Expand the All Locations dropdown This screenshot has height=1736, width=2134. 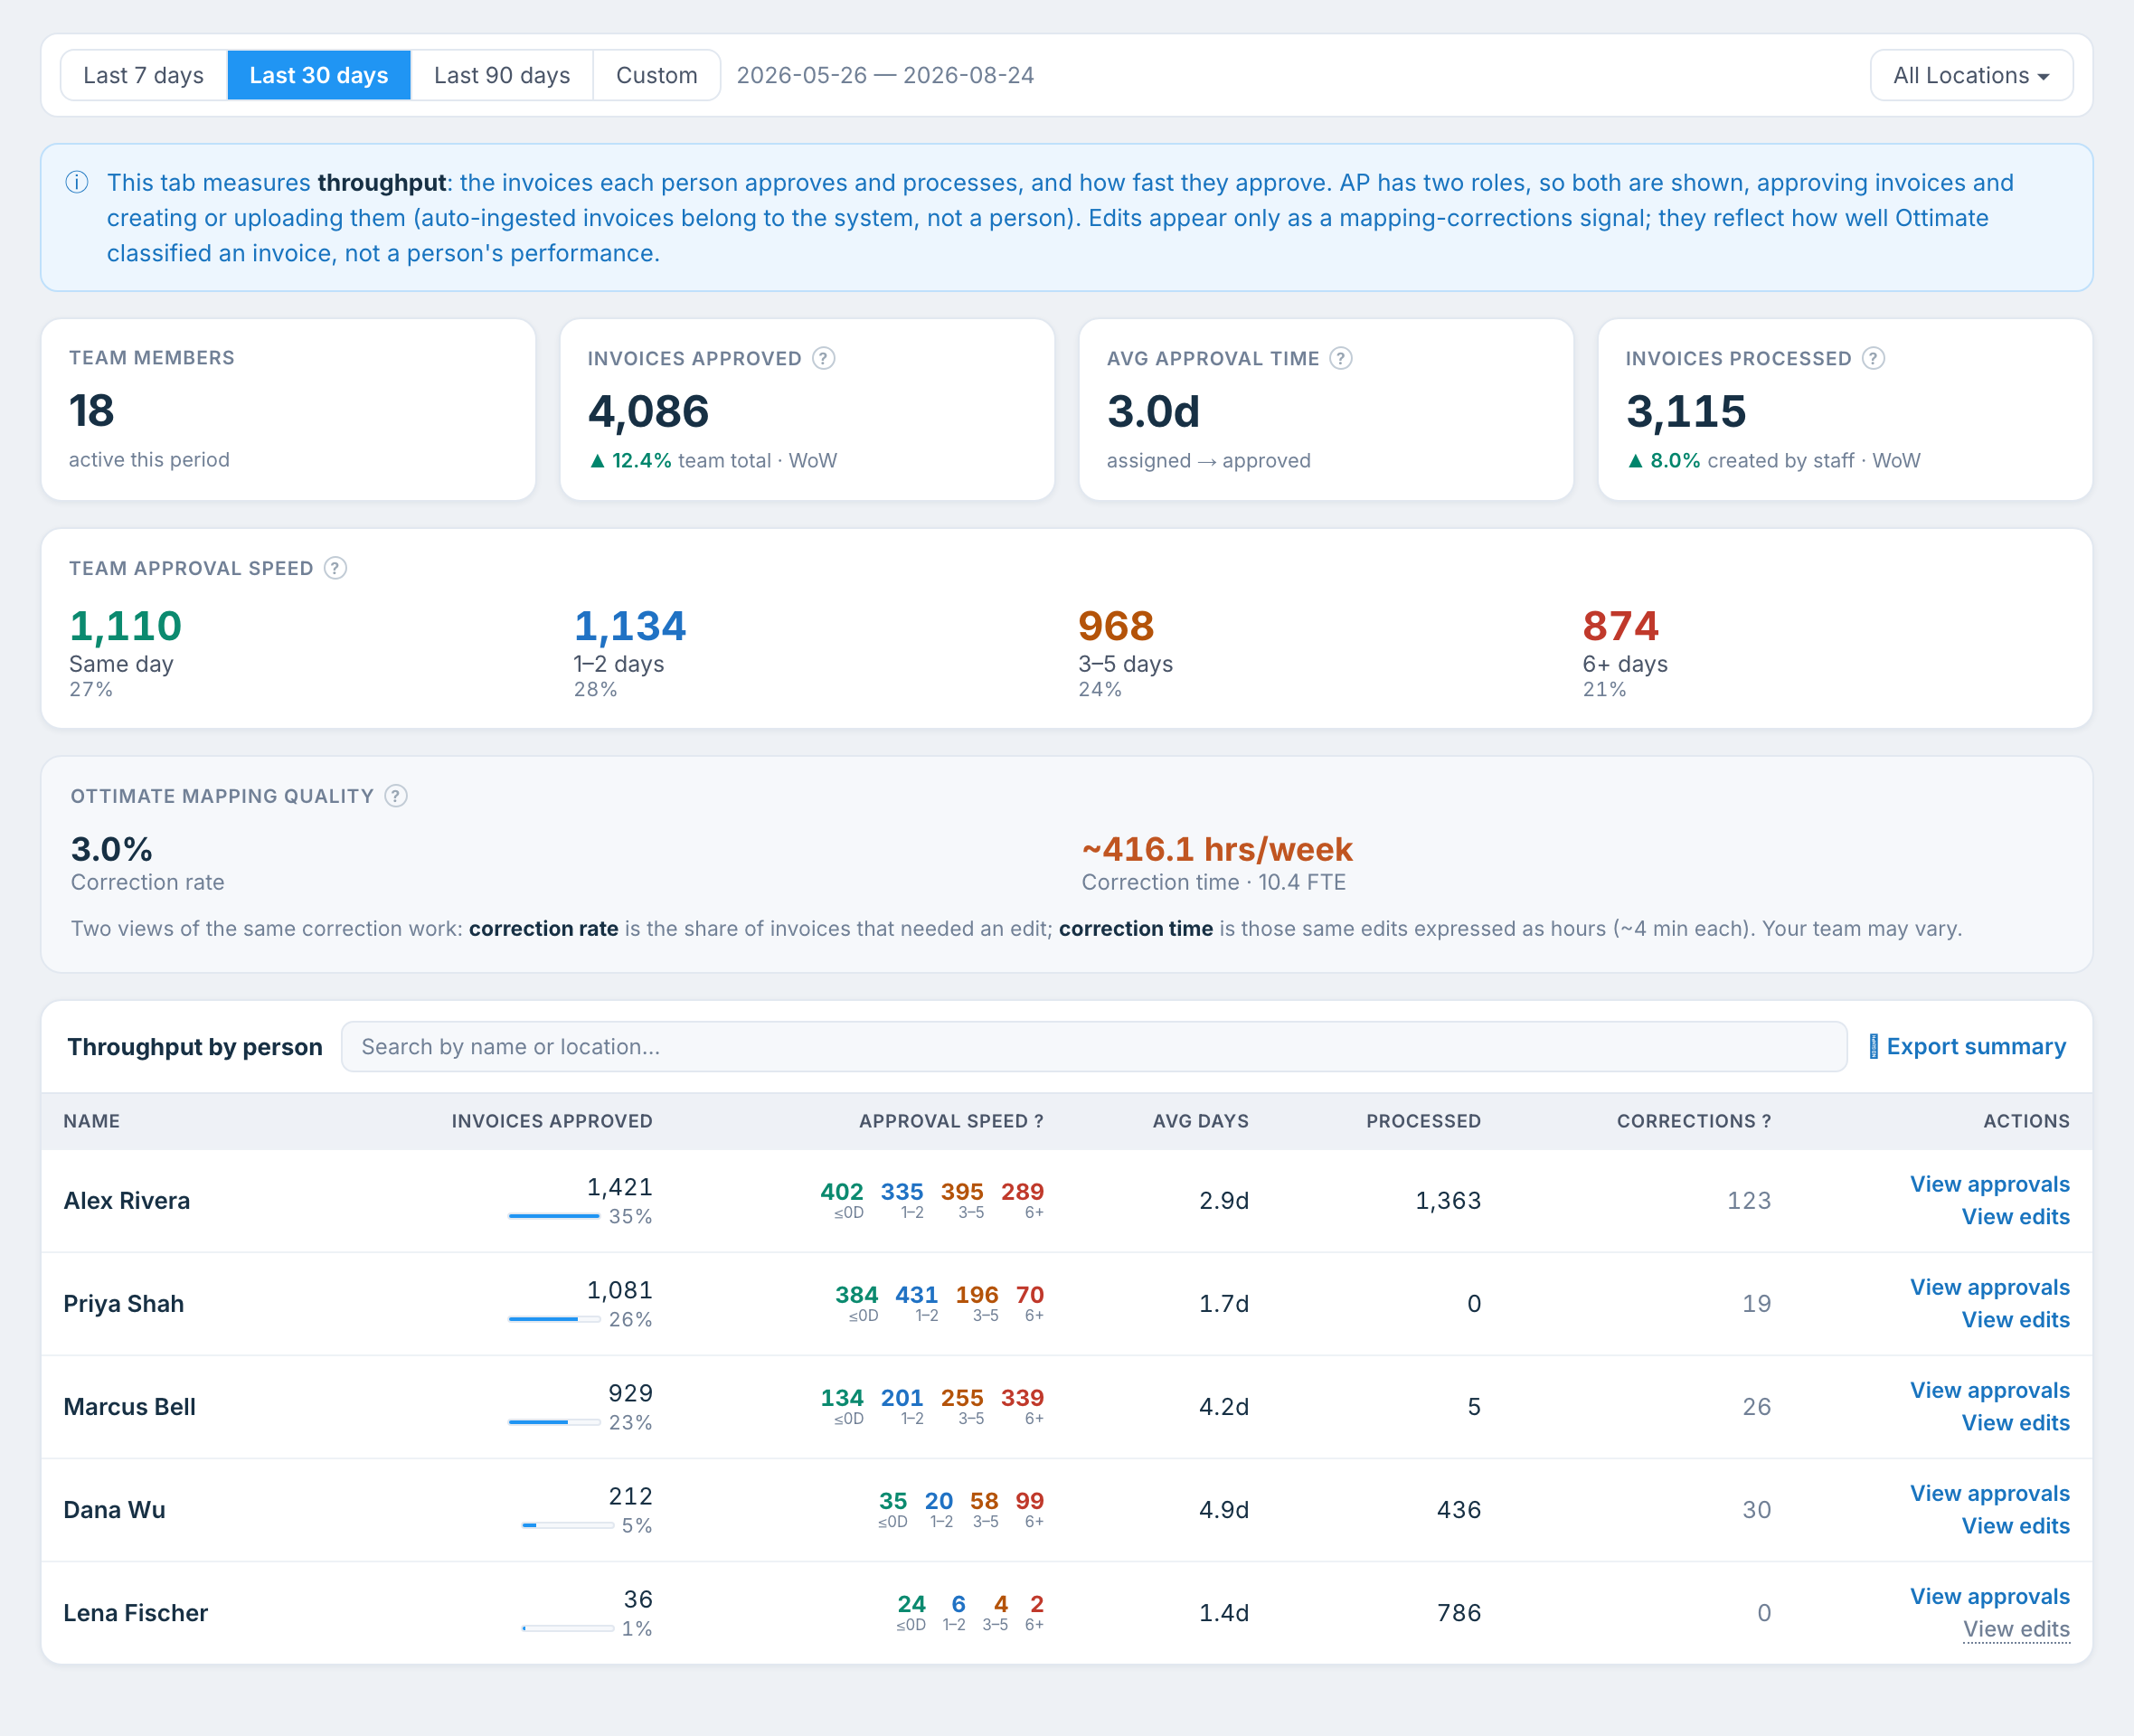pos(1971,75)
